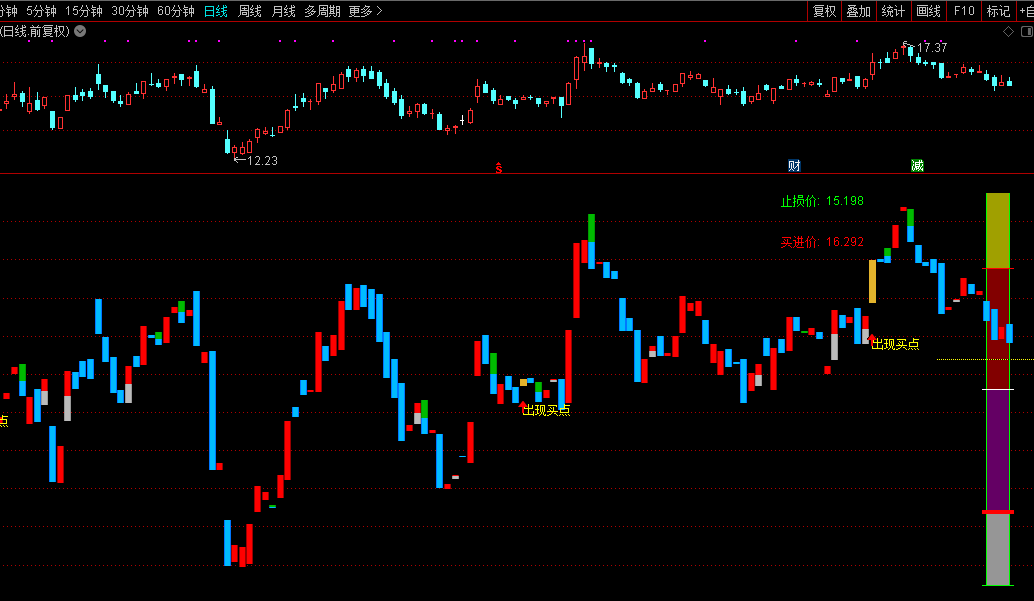1034x601 pixels.
Task: Switch to 5分钟 chart period
Action: tap(41, 11)
